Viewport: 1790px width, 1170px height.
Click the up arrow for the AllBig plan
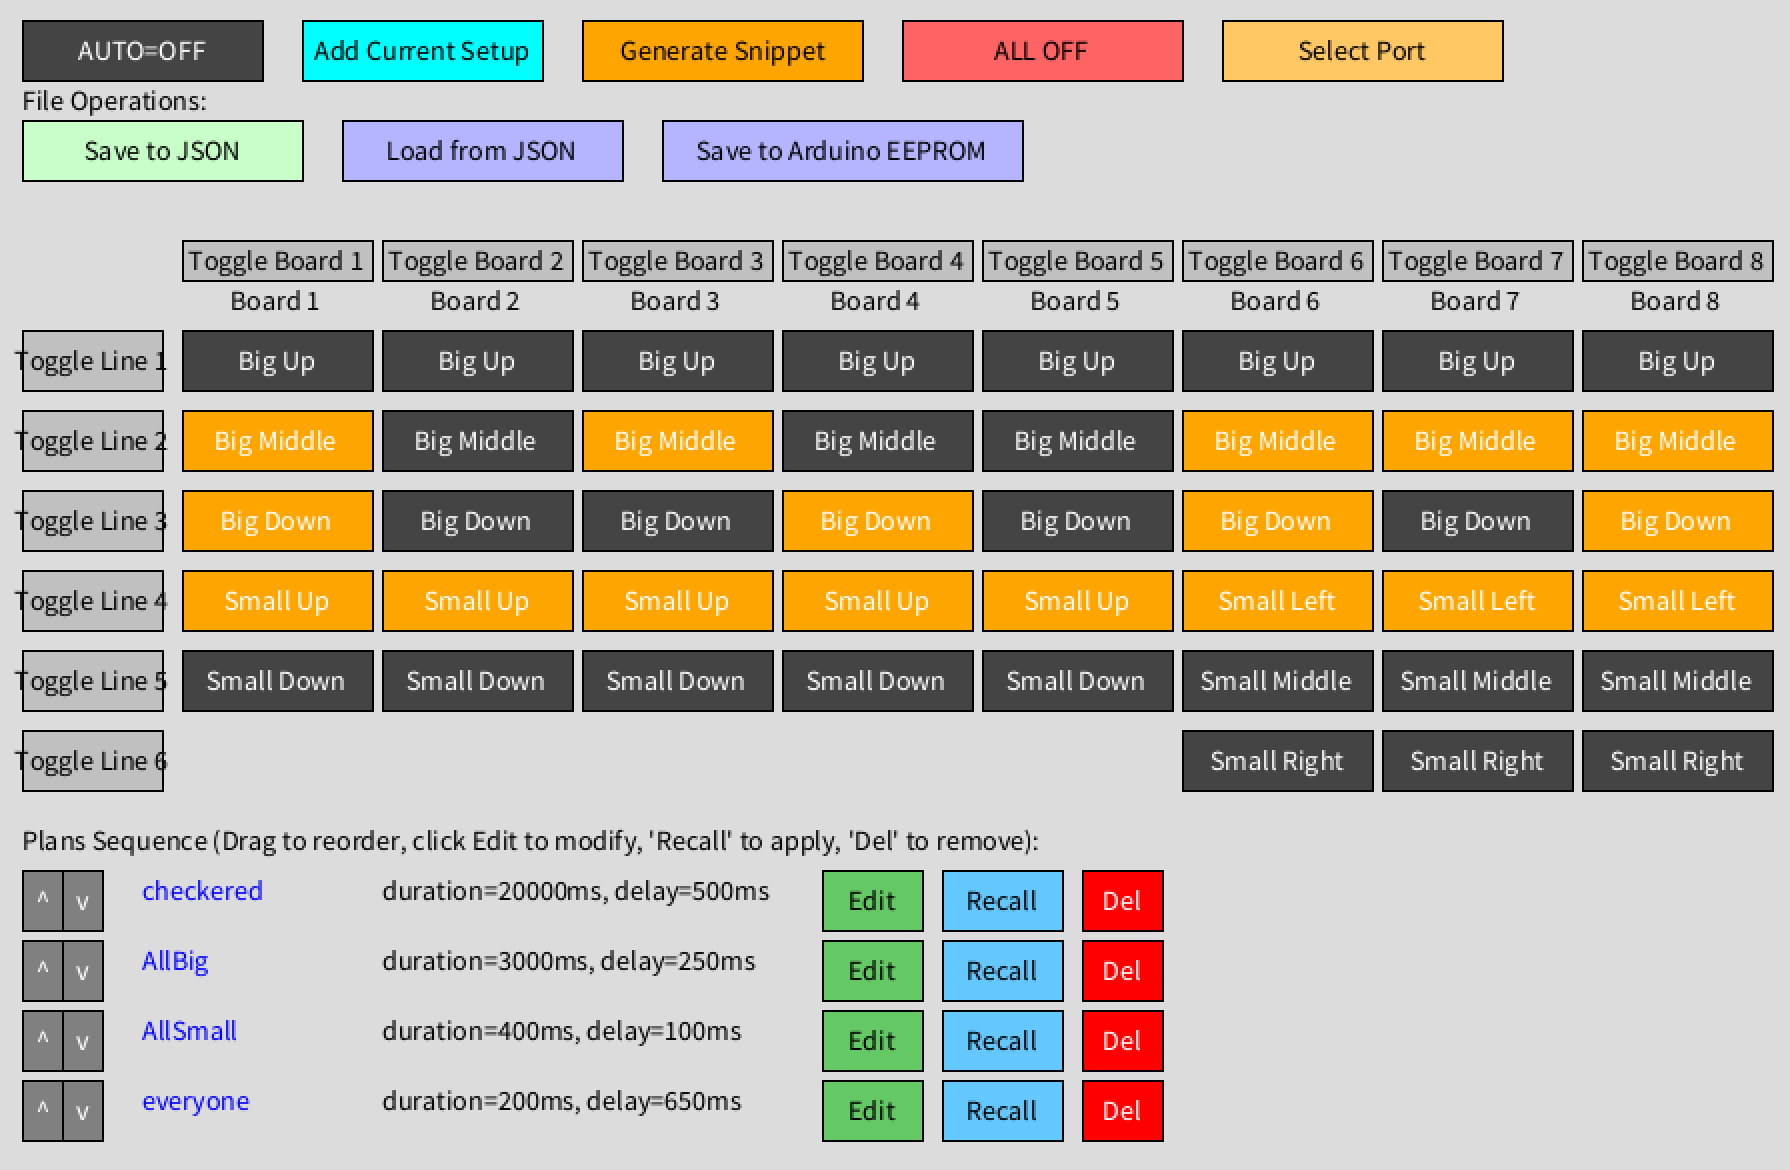(x=43, y=970)
